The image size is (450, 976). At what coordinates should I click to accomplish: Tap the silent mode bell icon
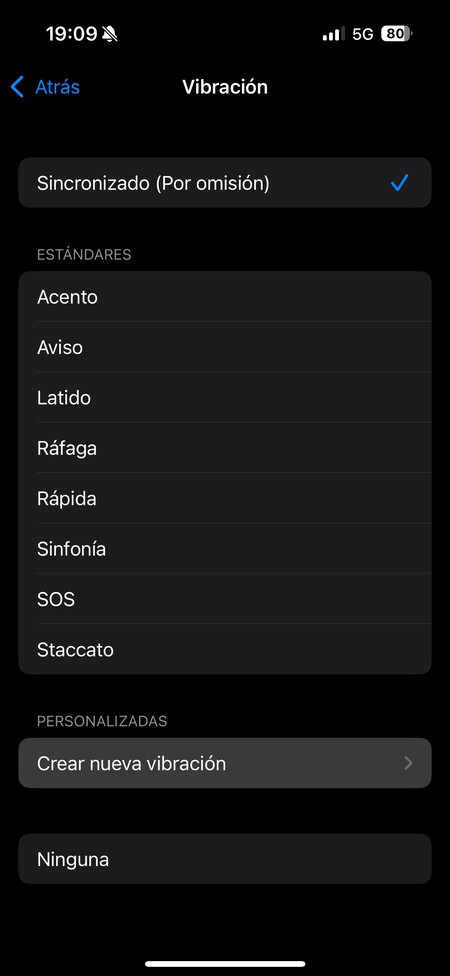[x=110, y=34]
